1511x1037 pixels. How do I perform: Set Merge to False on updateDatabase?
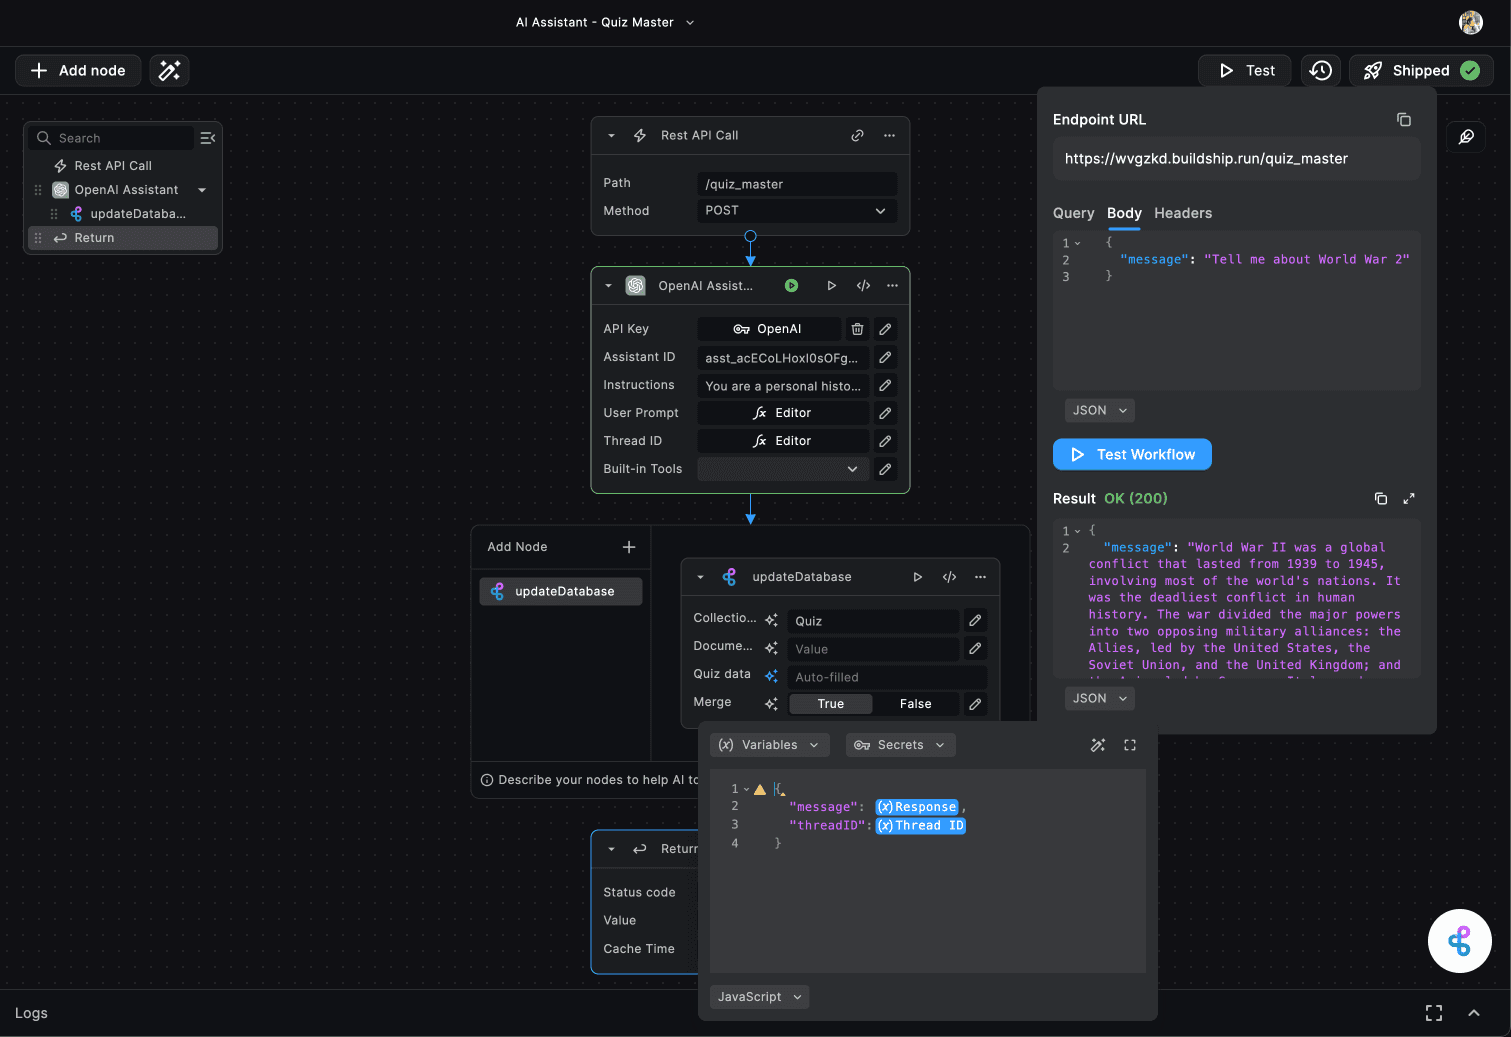(916, 703)
